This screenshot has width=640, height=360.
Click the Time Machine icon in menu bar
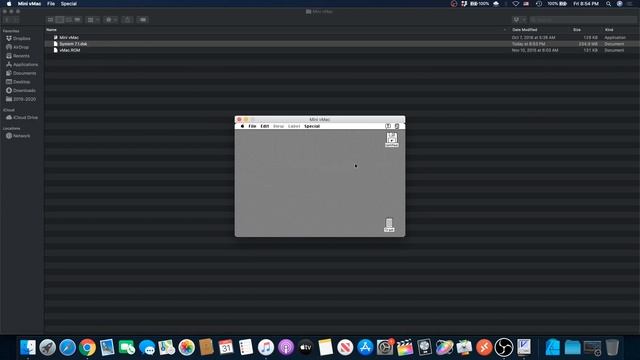[x=539, y=4]
